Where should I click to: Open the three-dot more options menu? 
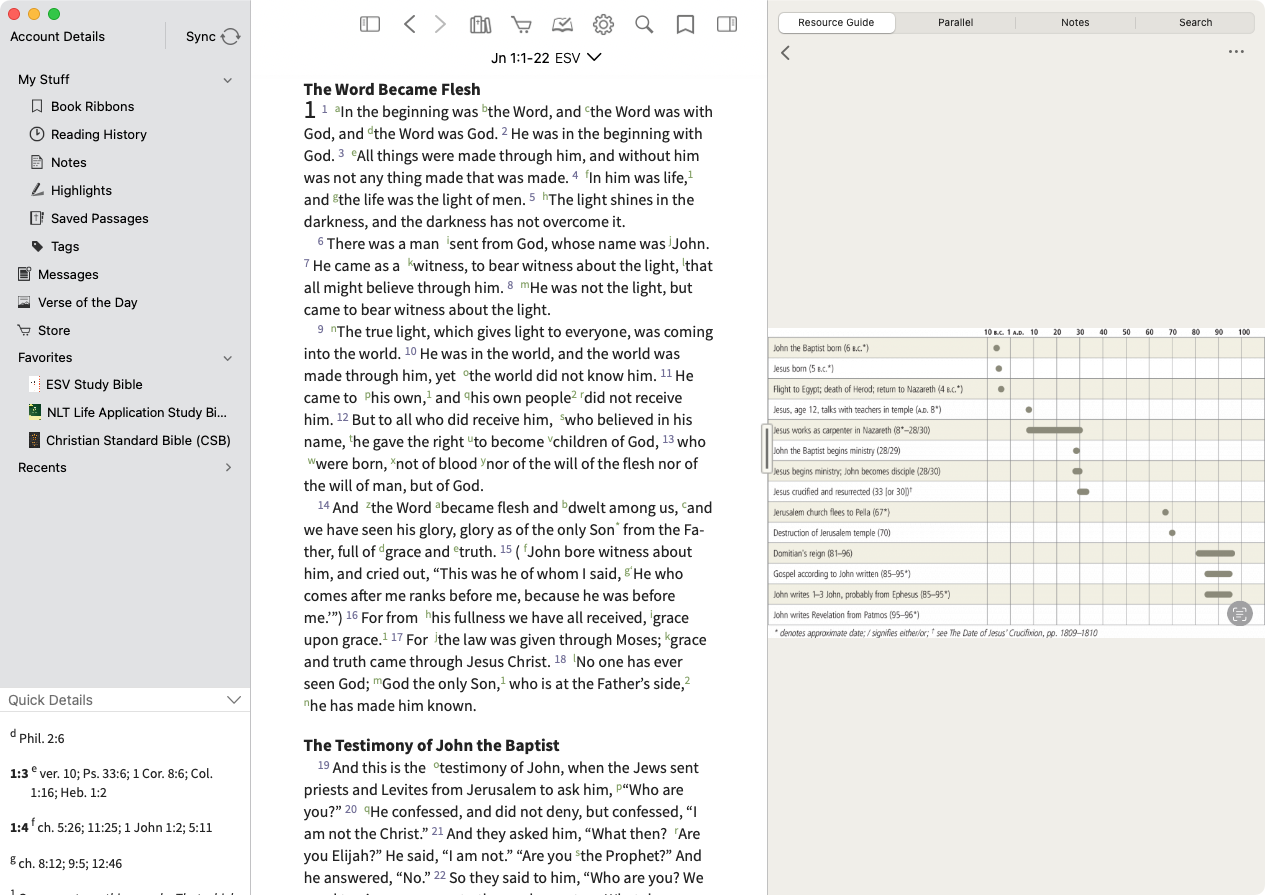(1237, 52)
